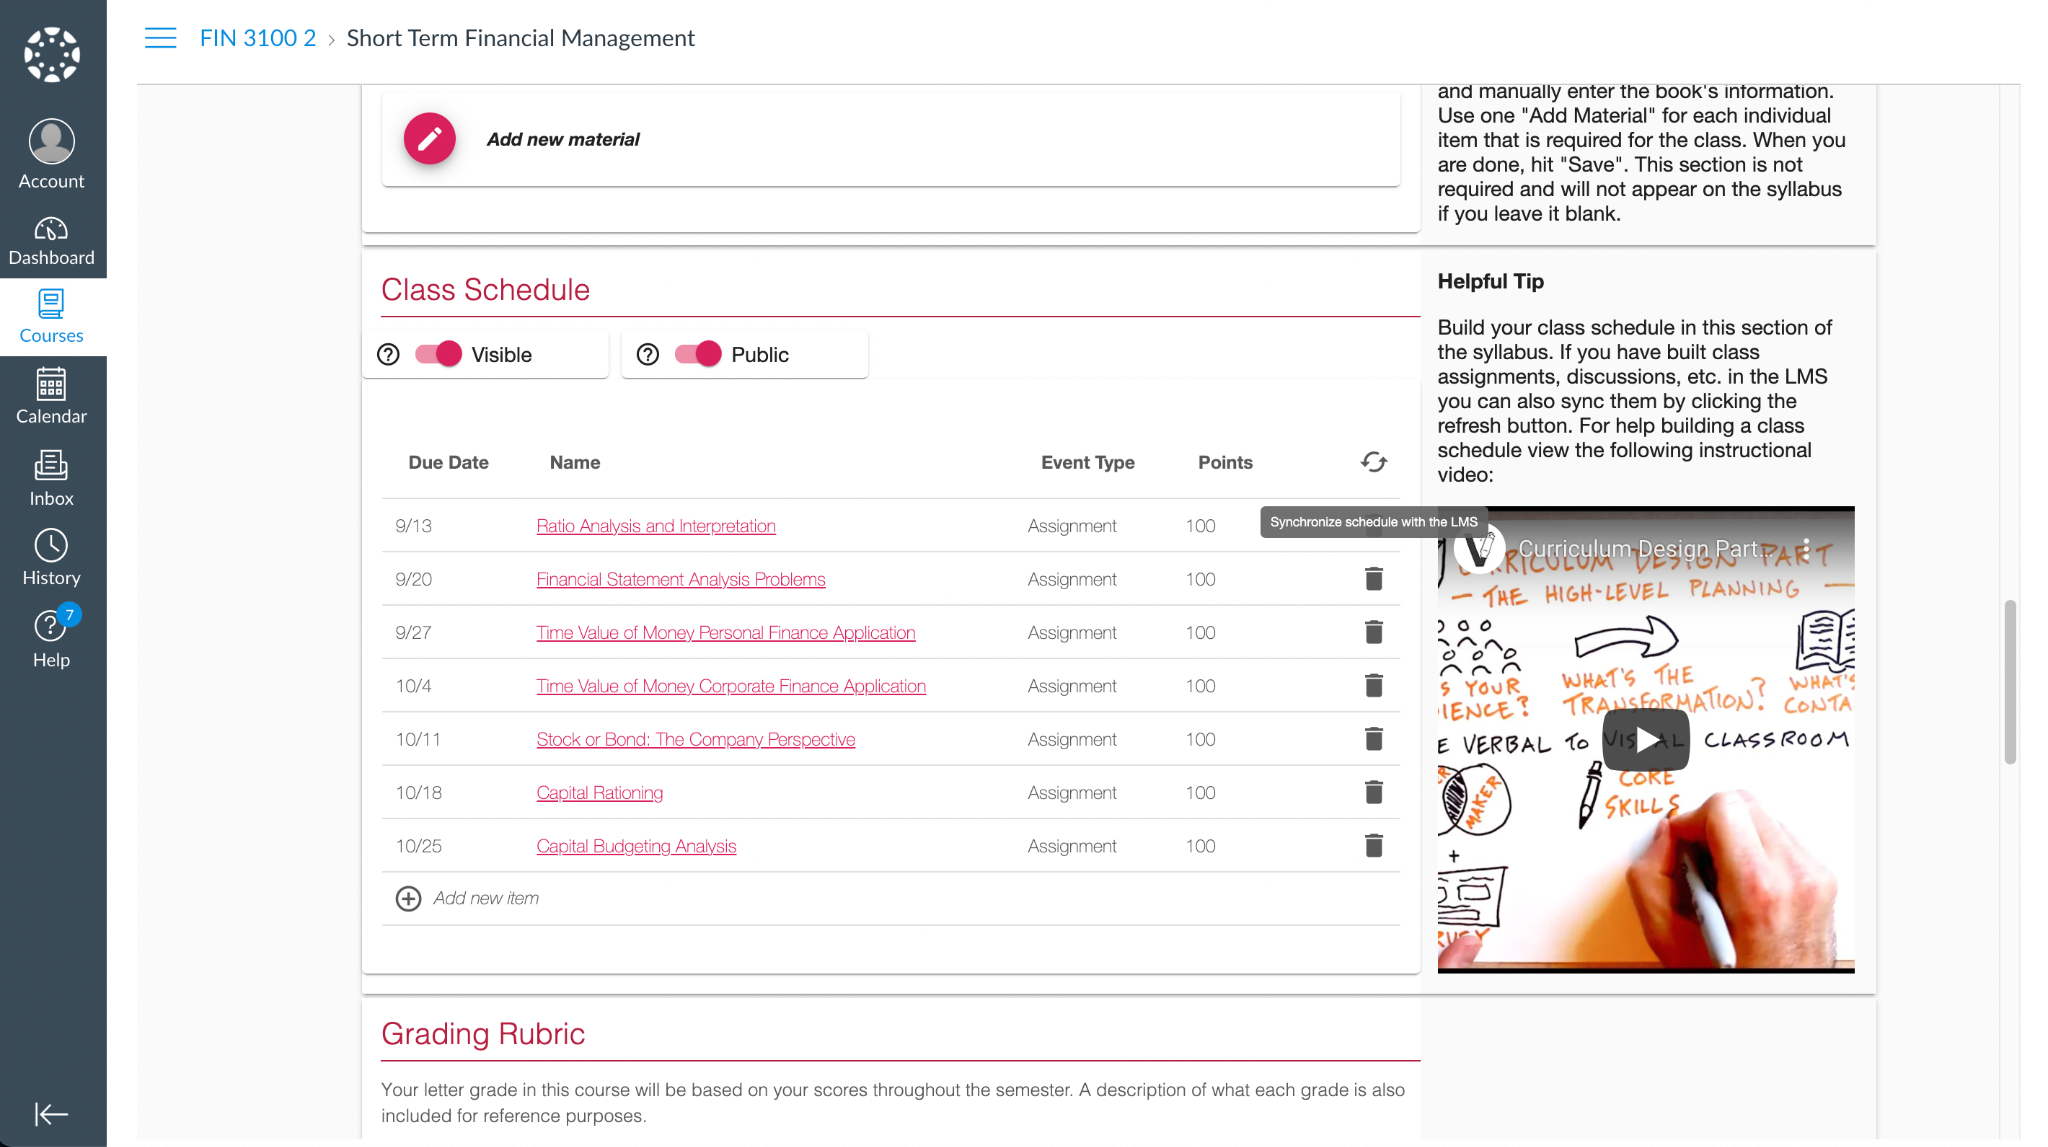
Task: Play the Curriculum Design video
Action: (1645, 740)
